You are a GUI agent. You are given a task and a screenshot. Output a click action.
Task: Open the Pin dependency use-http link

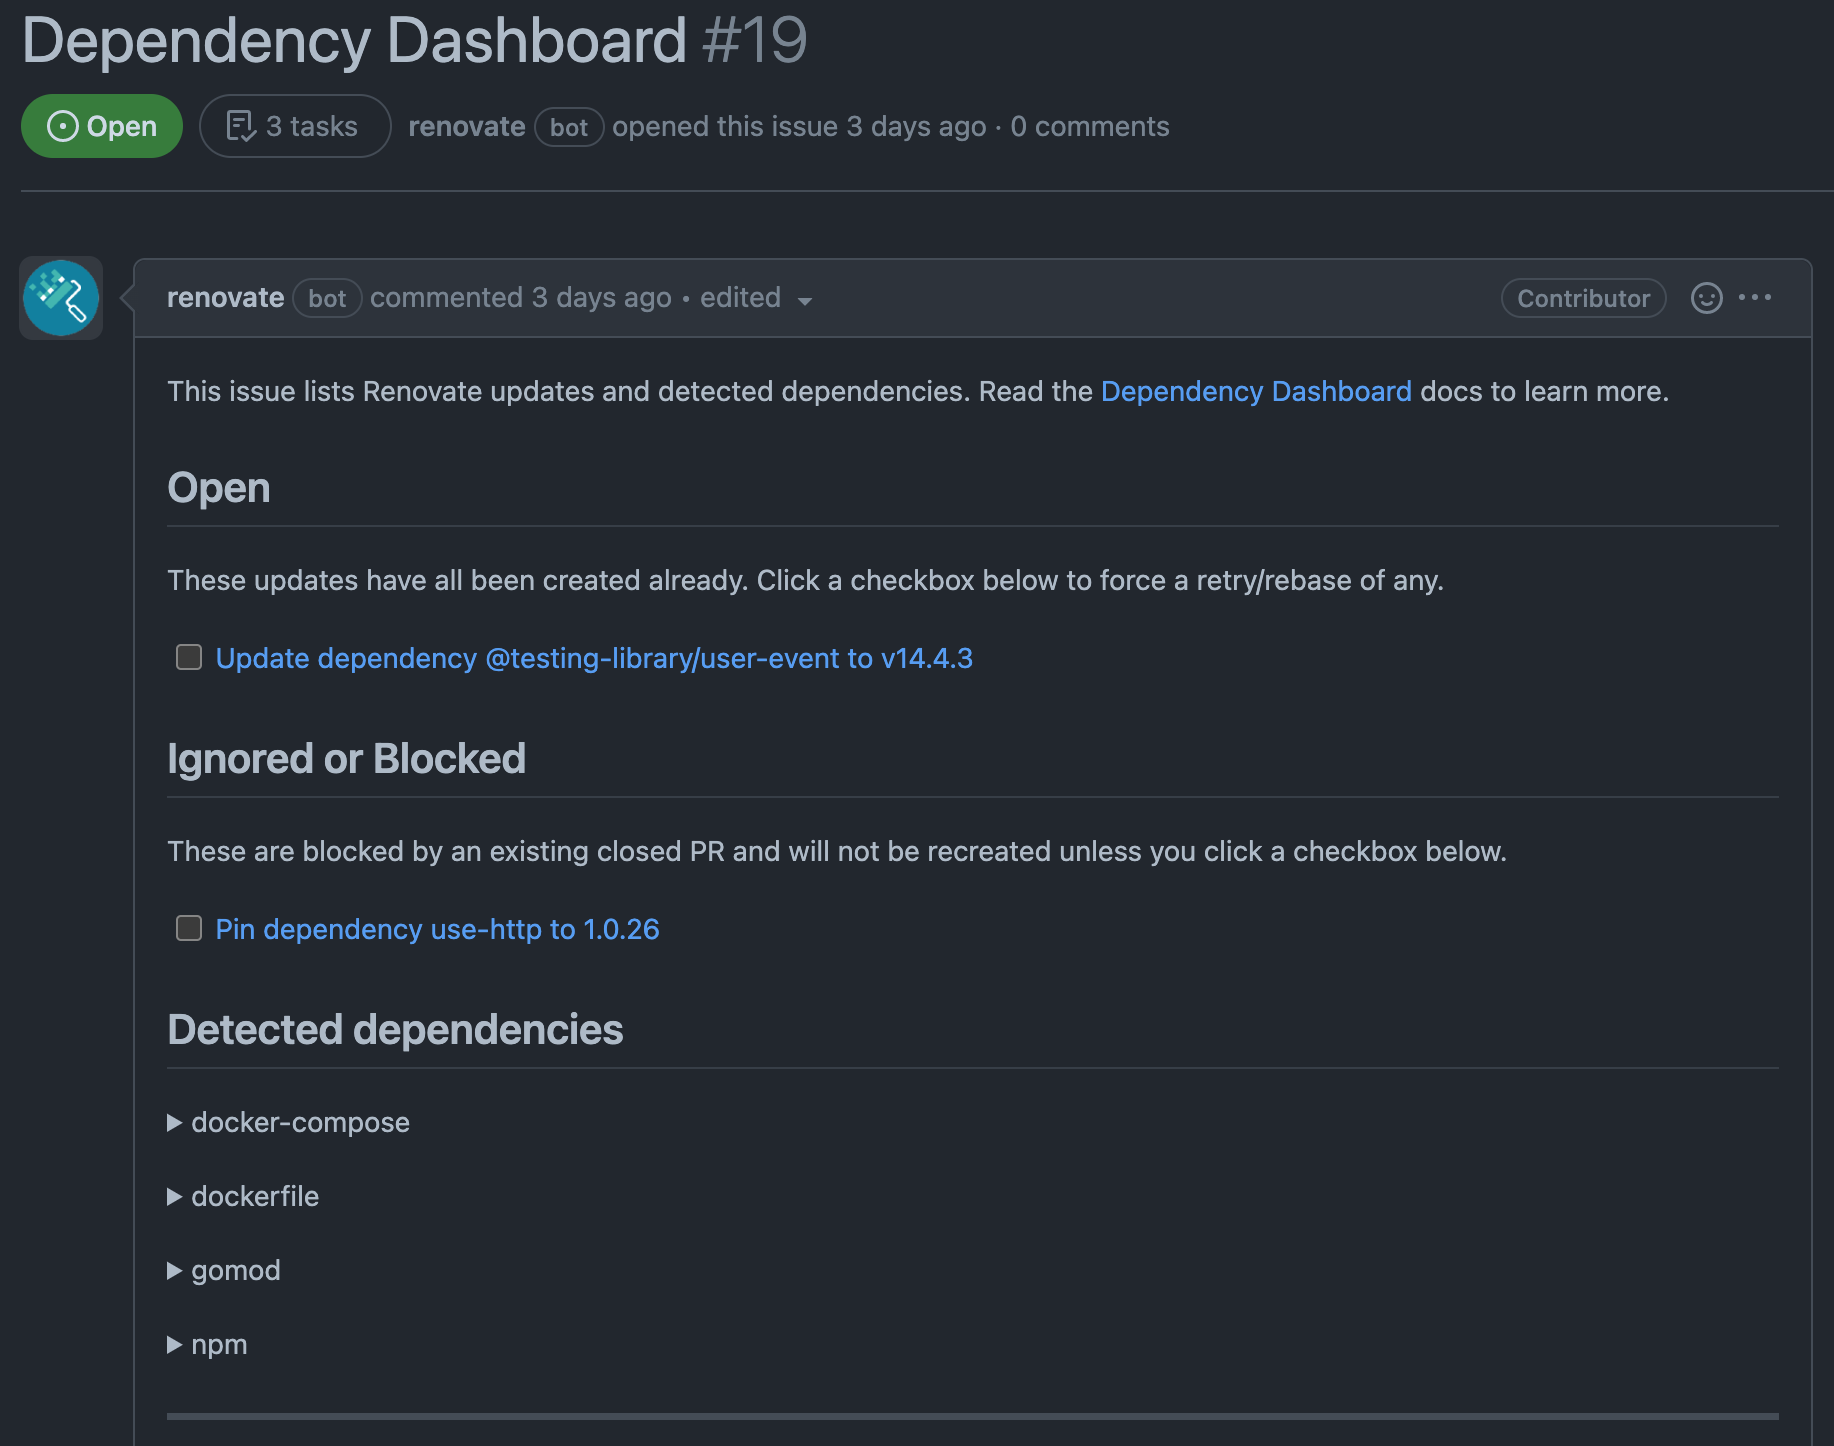pyautogui.click(x=437, y=929)
